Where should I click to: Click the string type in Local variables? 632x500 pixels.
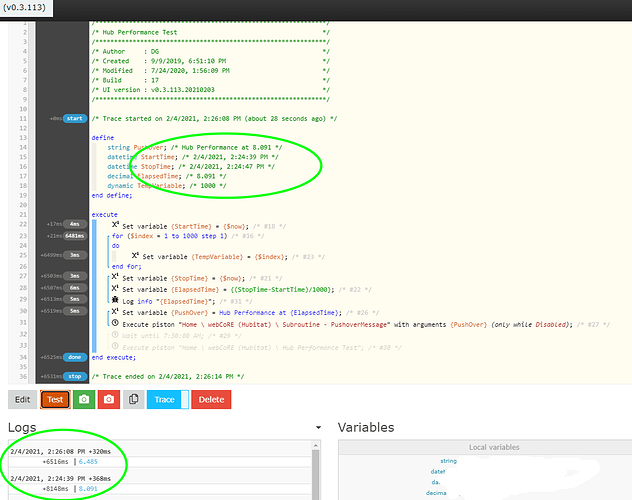click(449, 461)
